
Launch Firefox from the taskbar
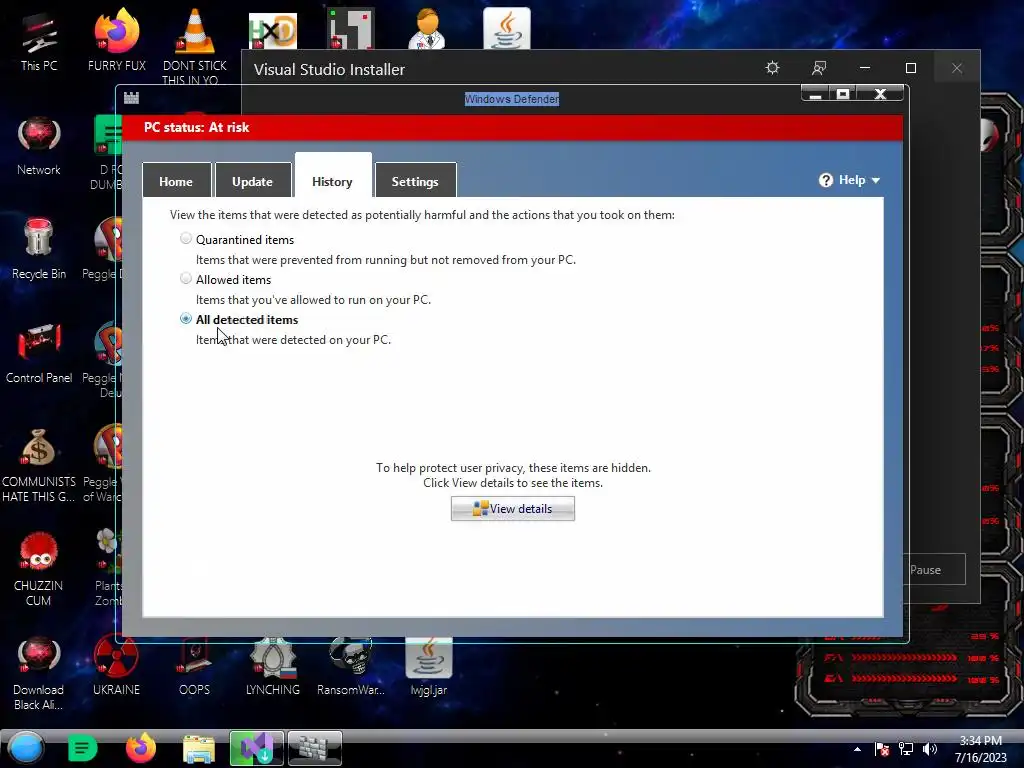point(140,748)
